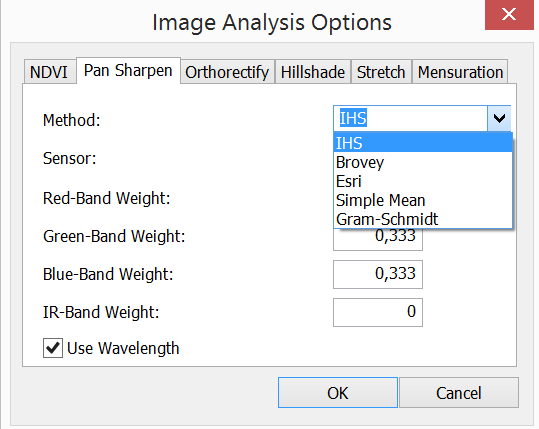Switch to the Stretch tab
The height and width of the screenshot is (429, 539).
tap(381, 72)
